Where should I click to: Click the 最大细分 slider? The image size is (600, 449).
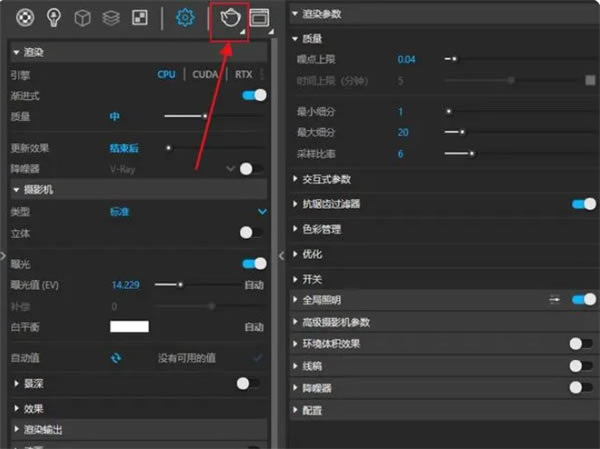519,132
